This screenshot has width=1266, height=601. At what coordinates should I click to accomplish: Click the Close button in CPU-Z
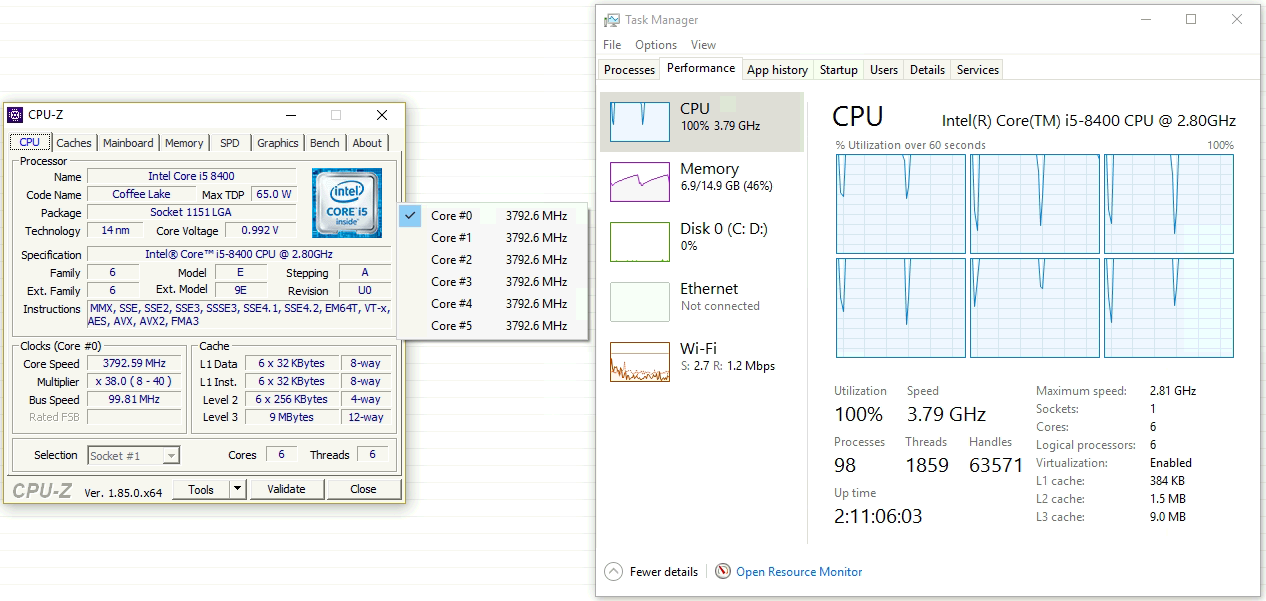point(363,489)
